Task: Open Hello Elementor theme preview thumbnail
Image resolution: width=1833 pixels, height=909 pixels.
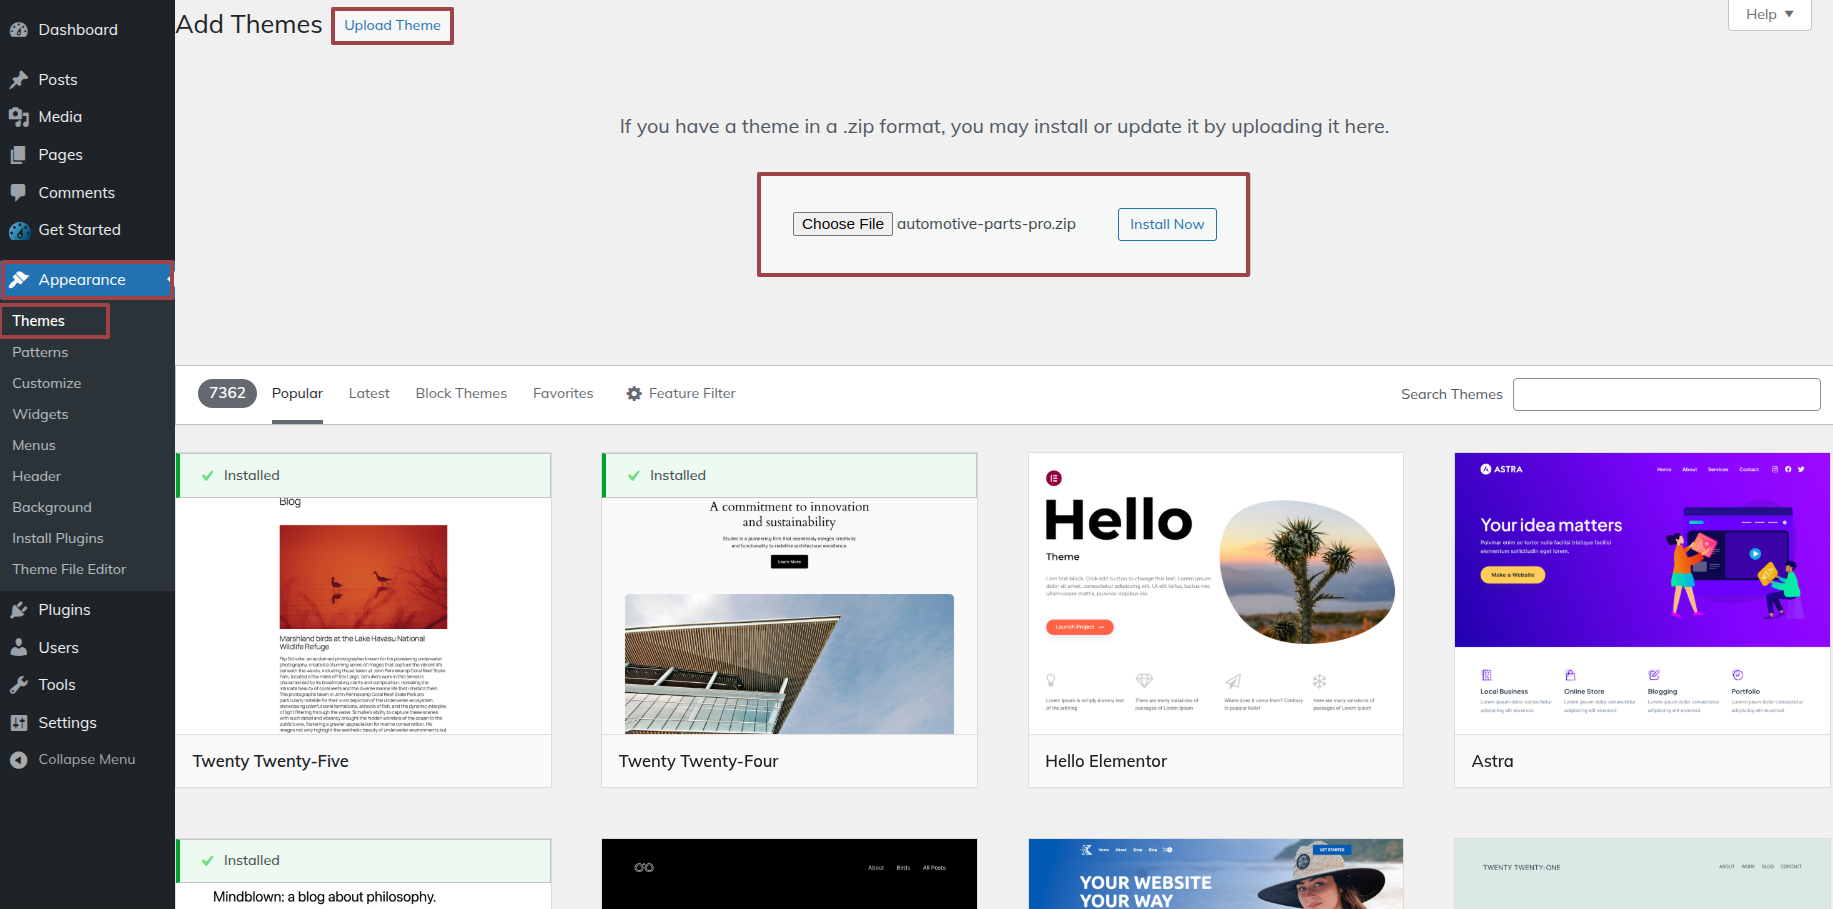Action: click(1215, 594)
